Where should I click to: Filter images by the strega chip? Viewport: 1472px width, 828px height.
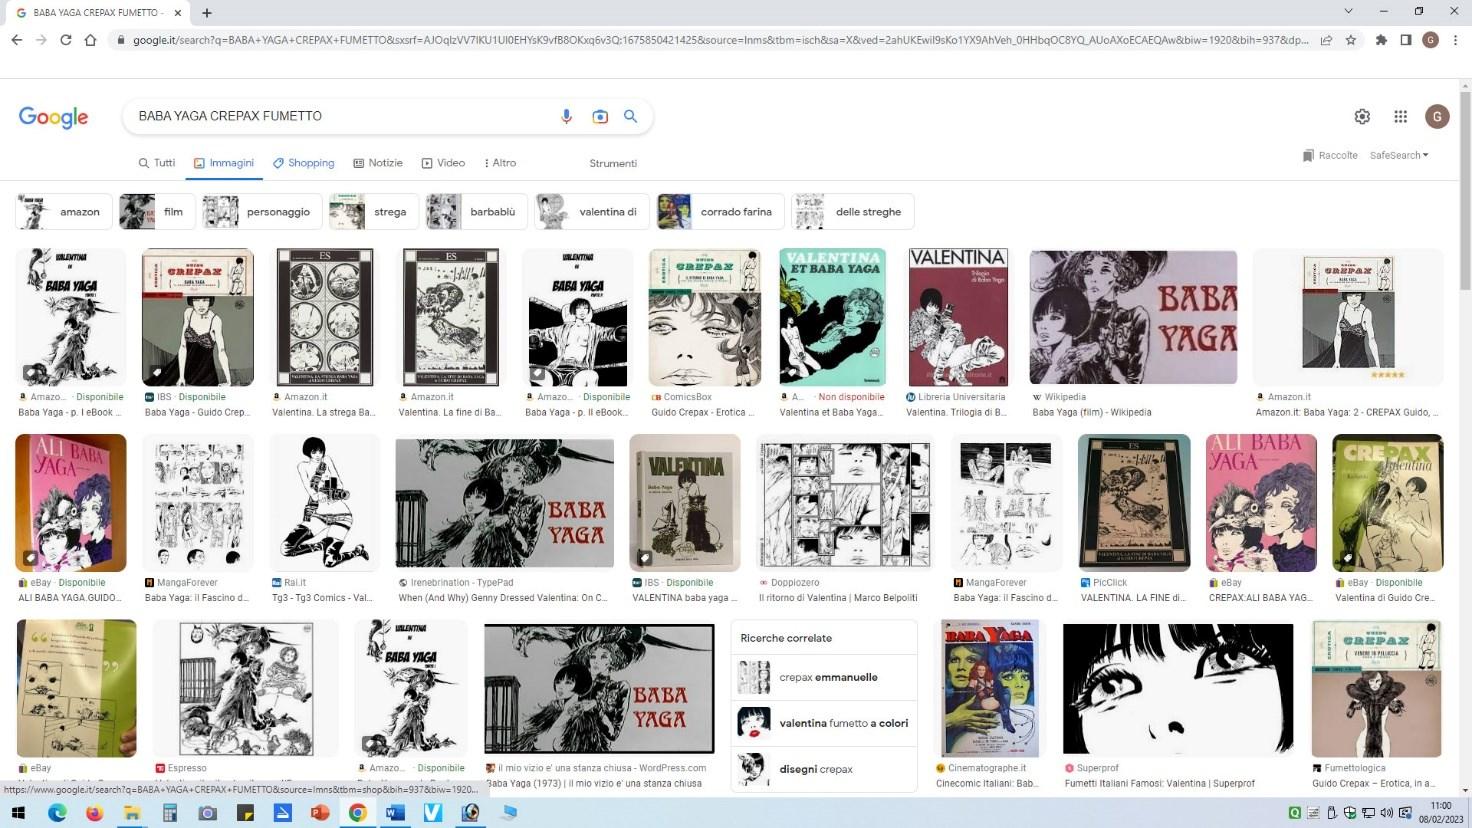[374, 212]
